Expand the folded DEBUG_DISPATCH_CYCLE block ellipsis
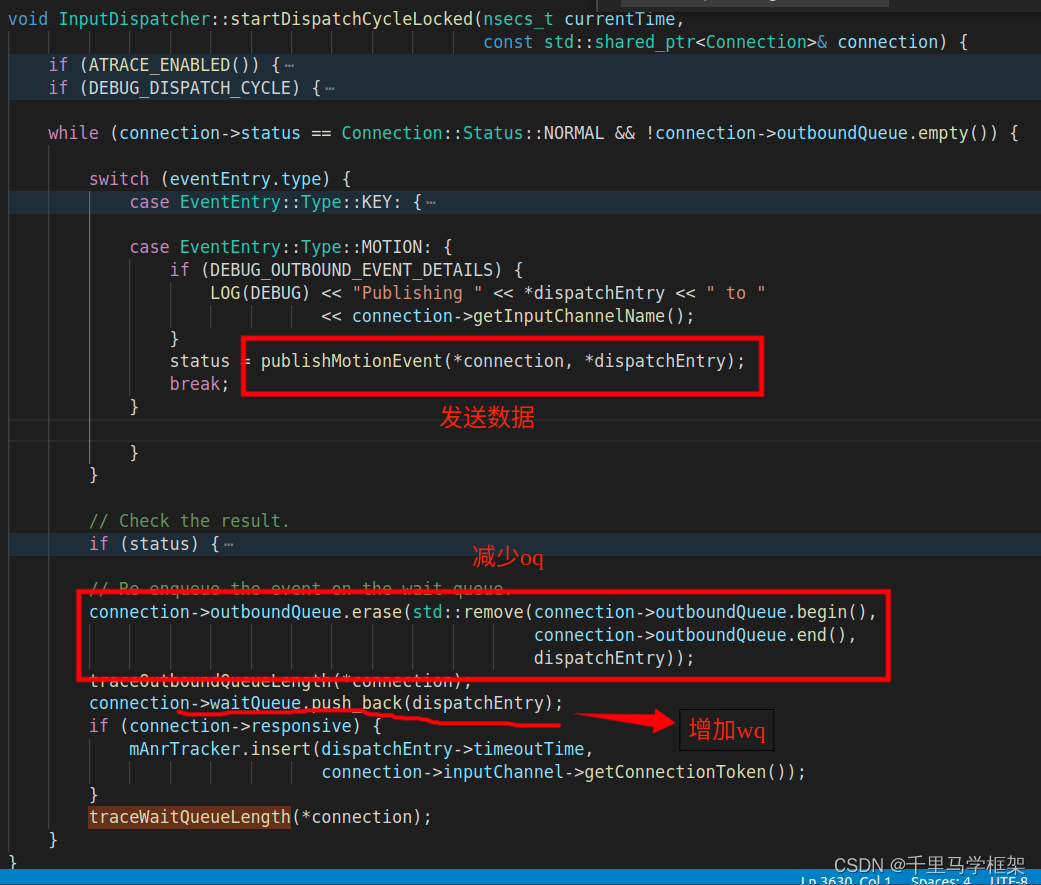Screen dimensions: 1041x885 pyautogui.click(x=329, y=88)
